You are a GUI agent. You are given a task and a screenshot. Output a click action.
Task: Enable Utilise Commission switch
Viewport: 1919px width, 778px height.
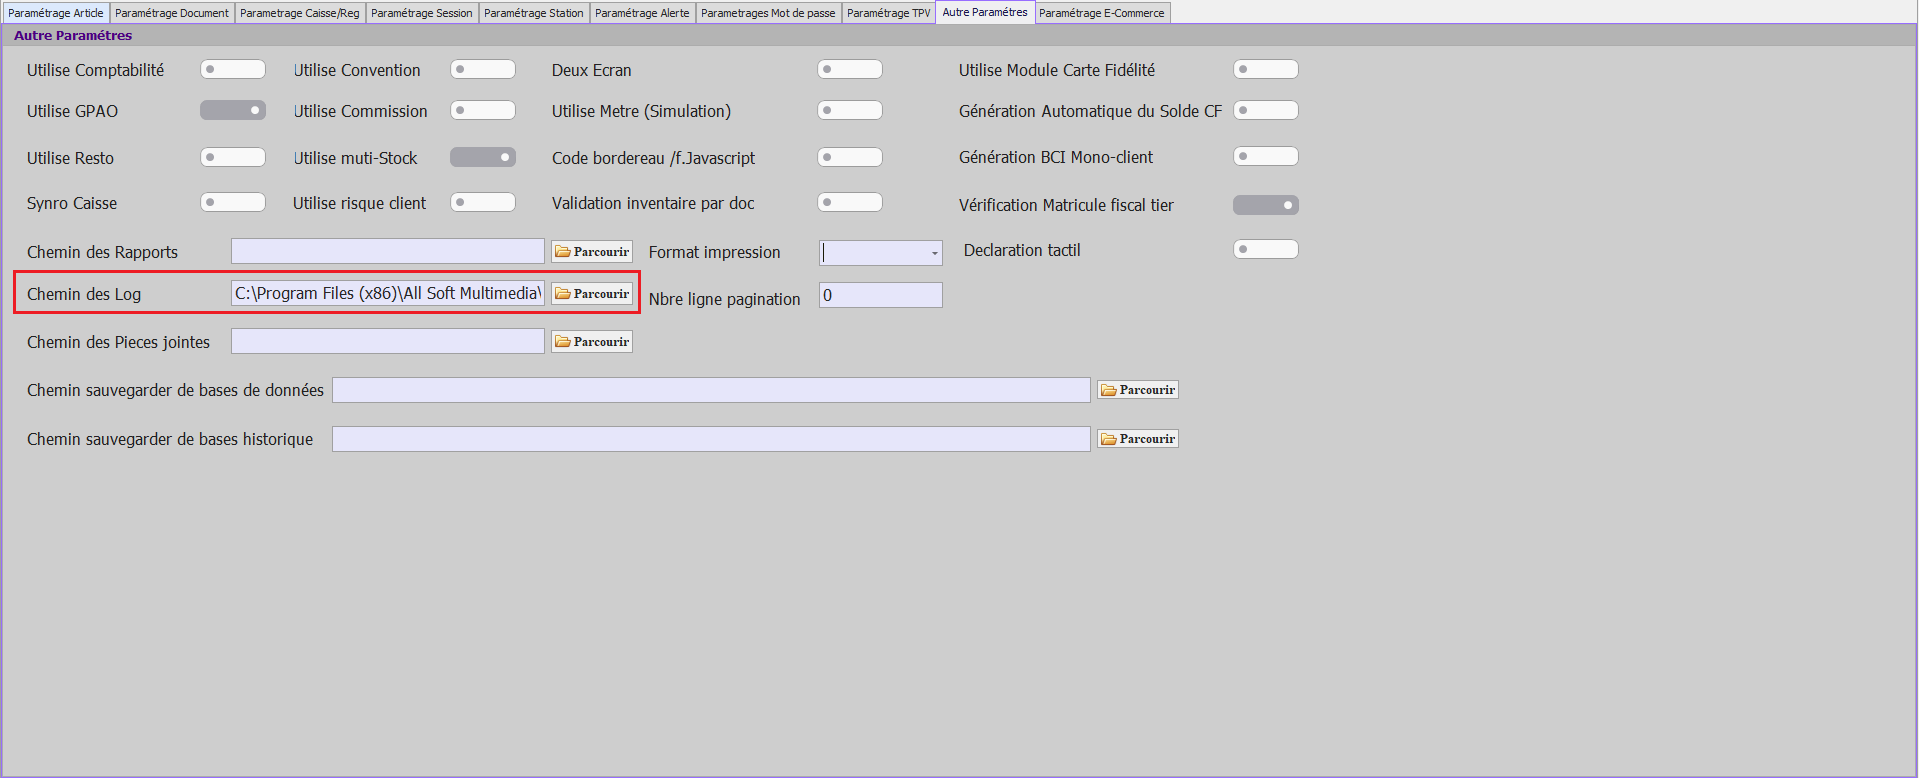pyautogui.click(x=483, y=110)
